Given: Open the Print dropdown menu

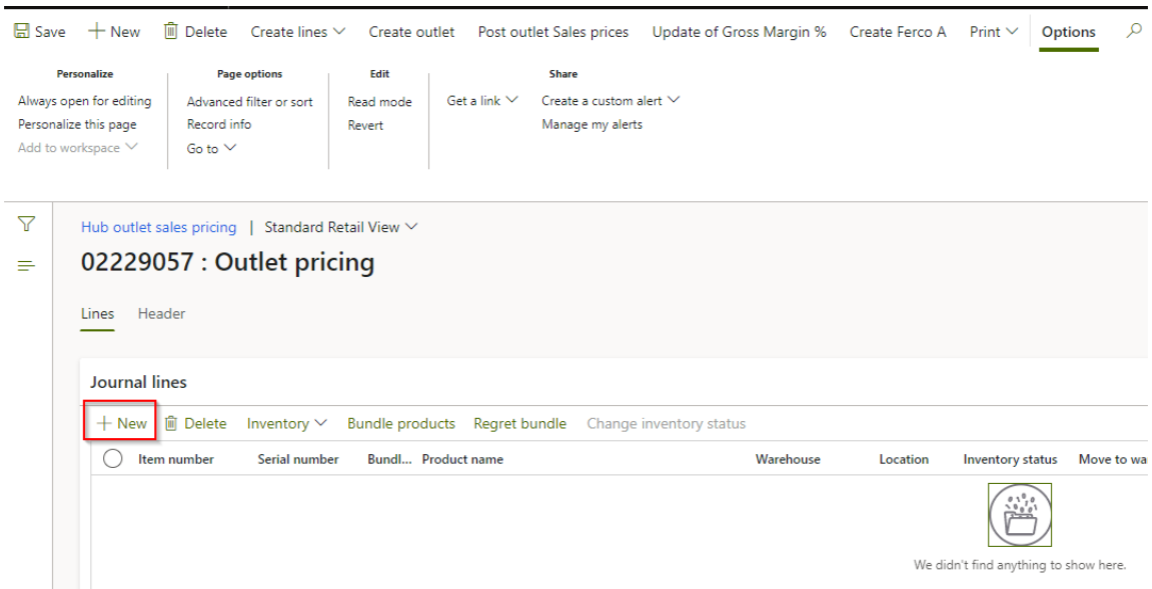Looking at the screenshot, I should coord(993,32).
